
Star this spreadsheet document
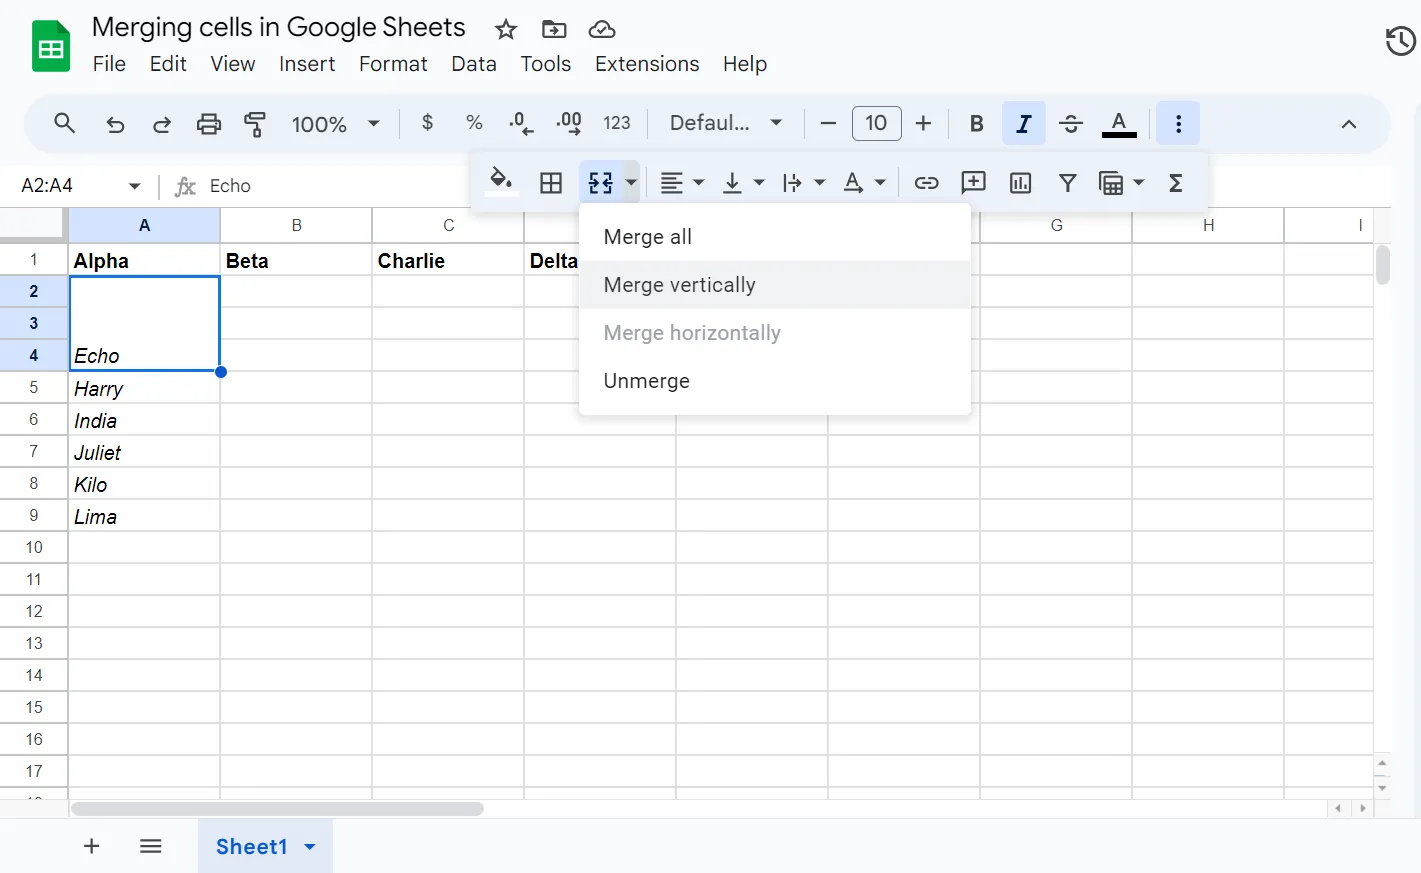(x=506, y=29)
